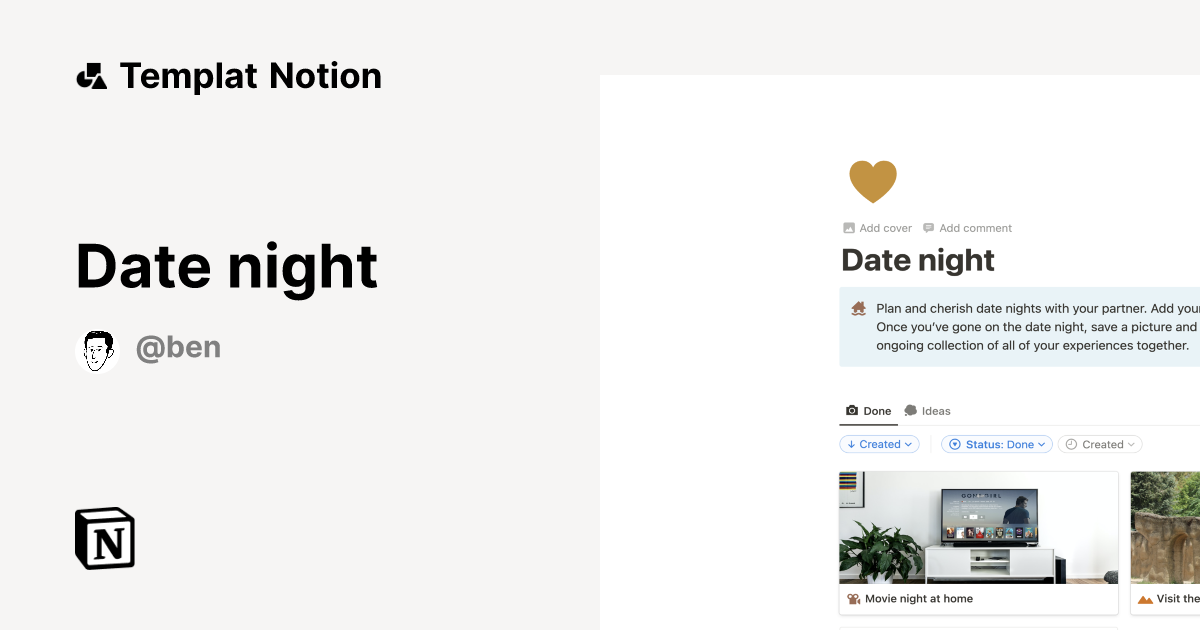Open the Movie night at home card thumbnail
This screenshot has height=630, width=1200.
coord(978,527)
